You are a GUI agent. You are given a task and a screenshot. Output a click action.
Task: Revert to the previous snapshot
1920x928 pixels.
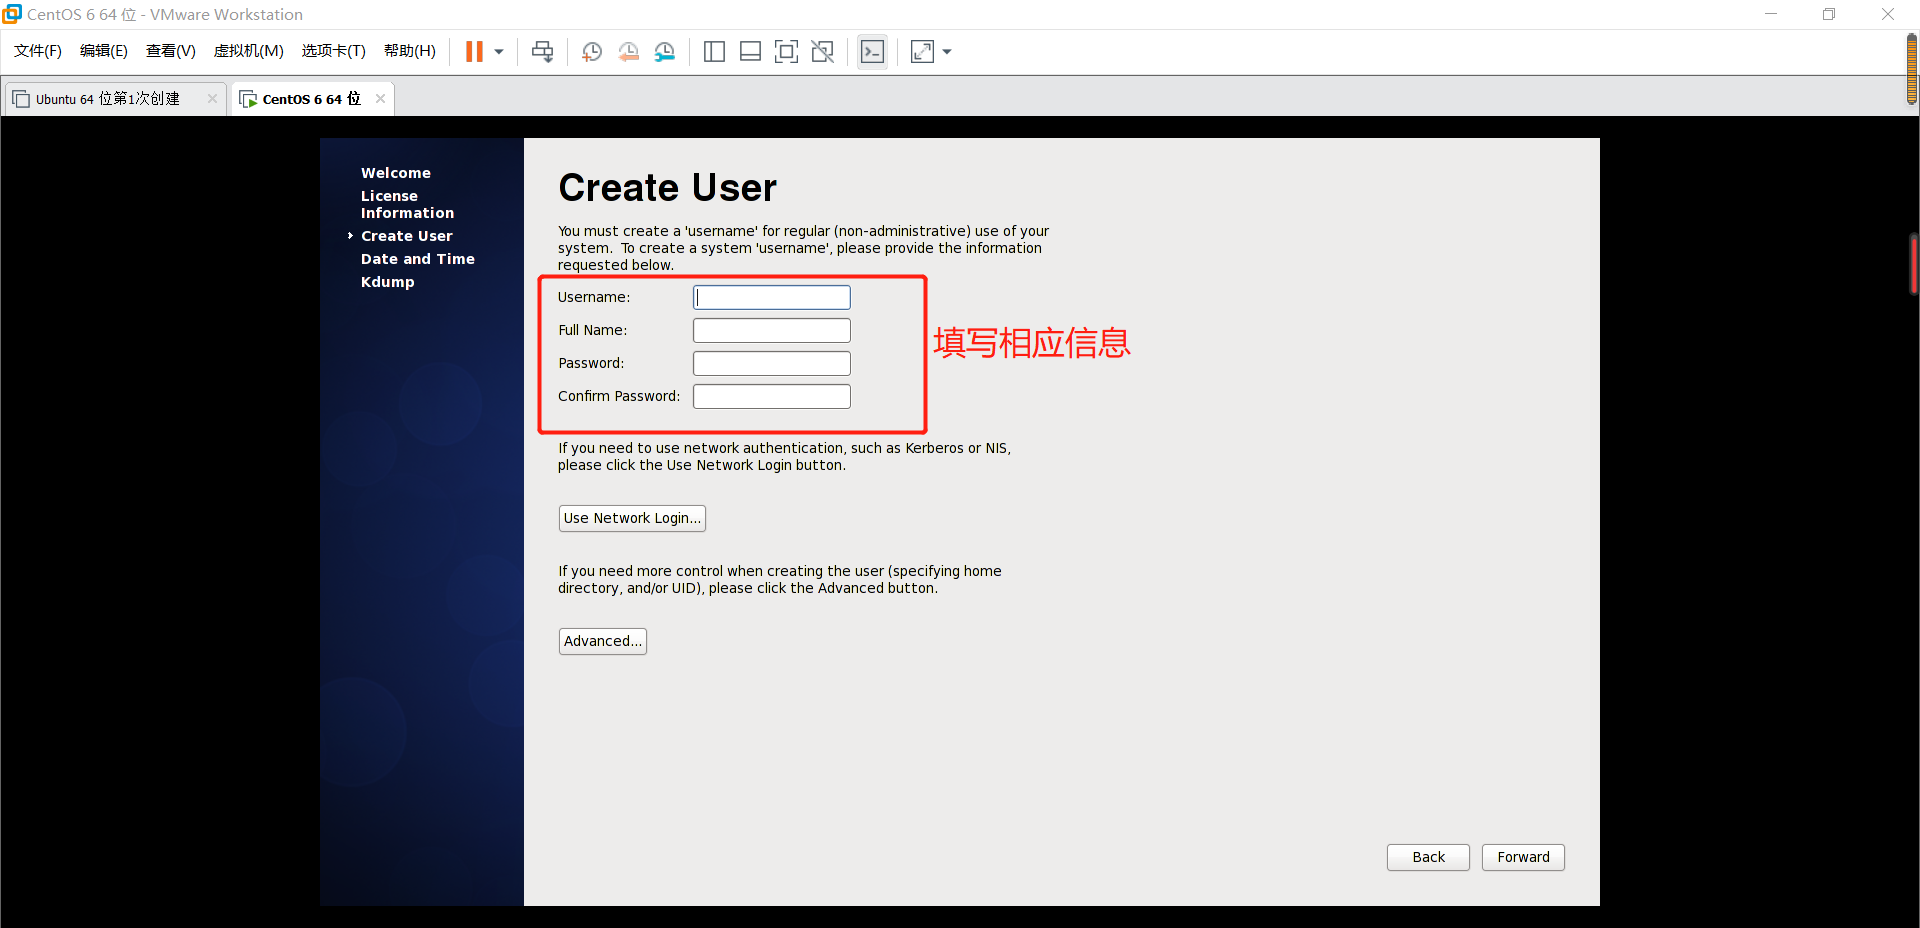(x=628, y=52)
